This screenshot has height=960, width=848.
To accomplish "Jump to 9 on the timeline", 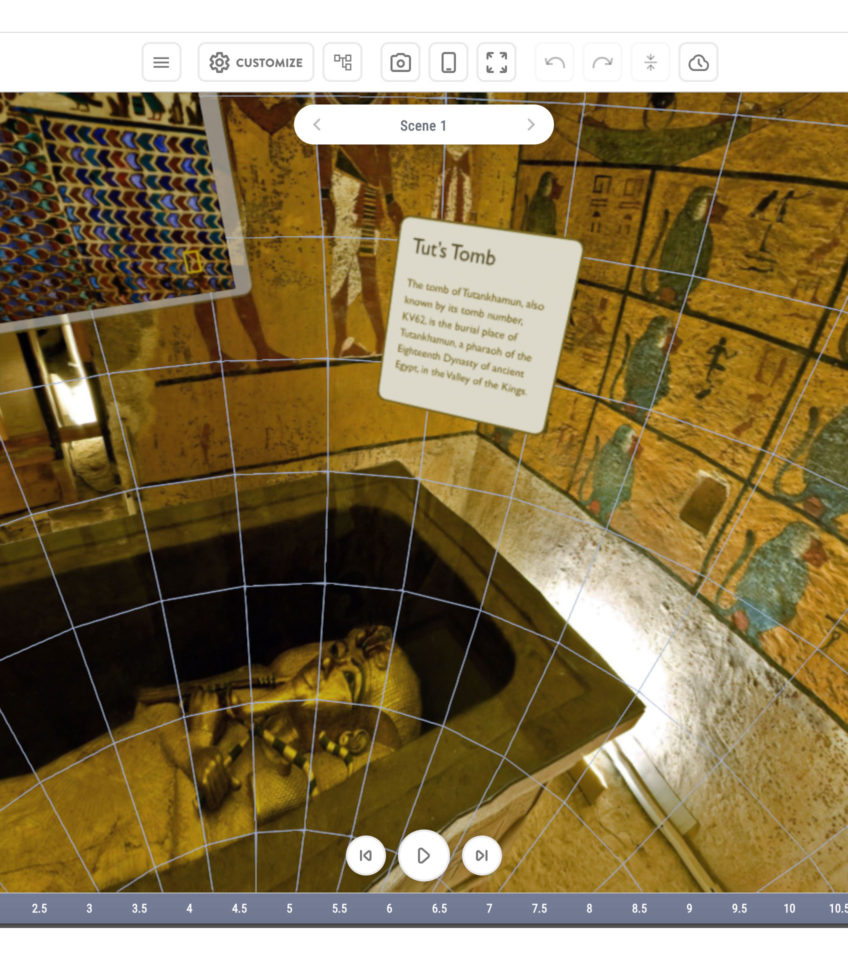I will (689, 909).
